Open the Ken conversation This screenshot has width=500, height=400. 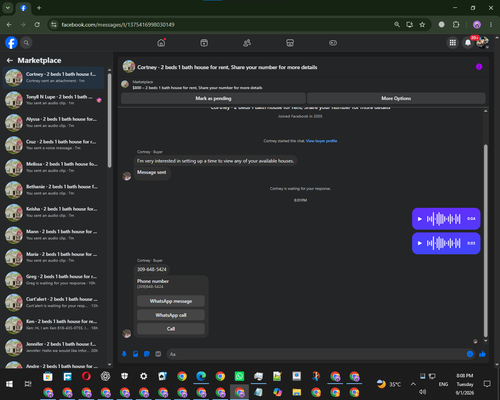coord(53,325)
